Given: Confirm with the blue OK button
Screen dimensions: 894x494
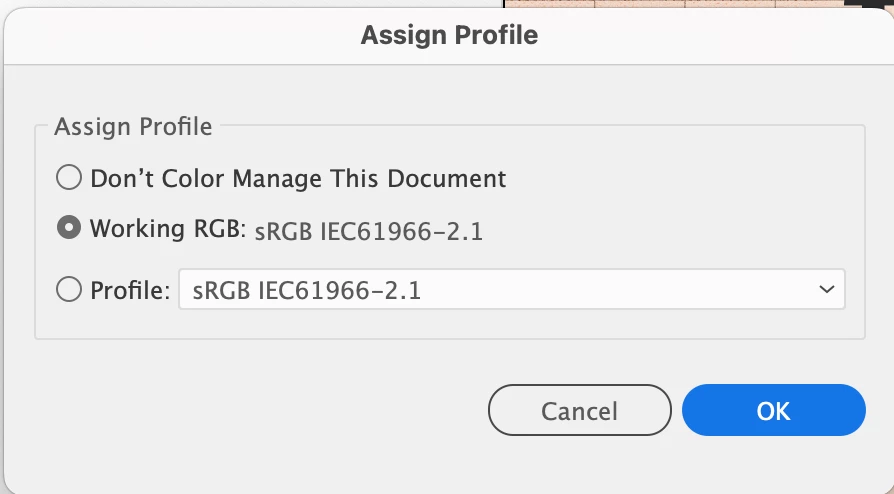Looking at the screenshot, I should [773, 410].
